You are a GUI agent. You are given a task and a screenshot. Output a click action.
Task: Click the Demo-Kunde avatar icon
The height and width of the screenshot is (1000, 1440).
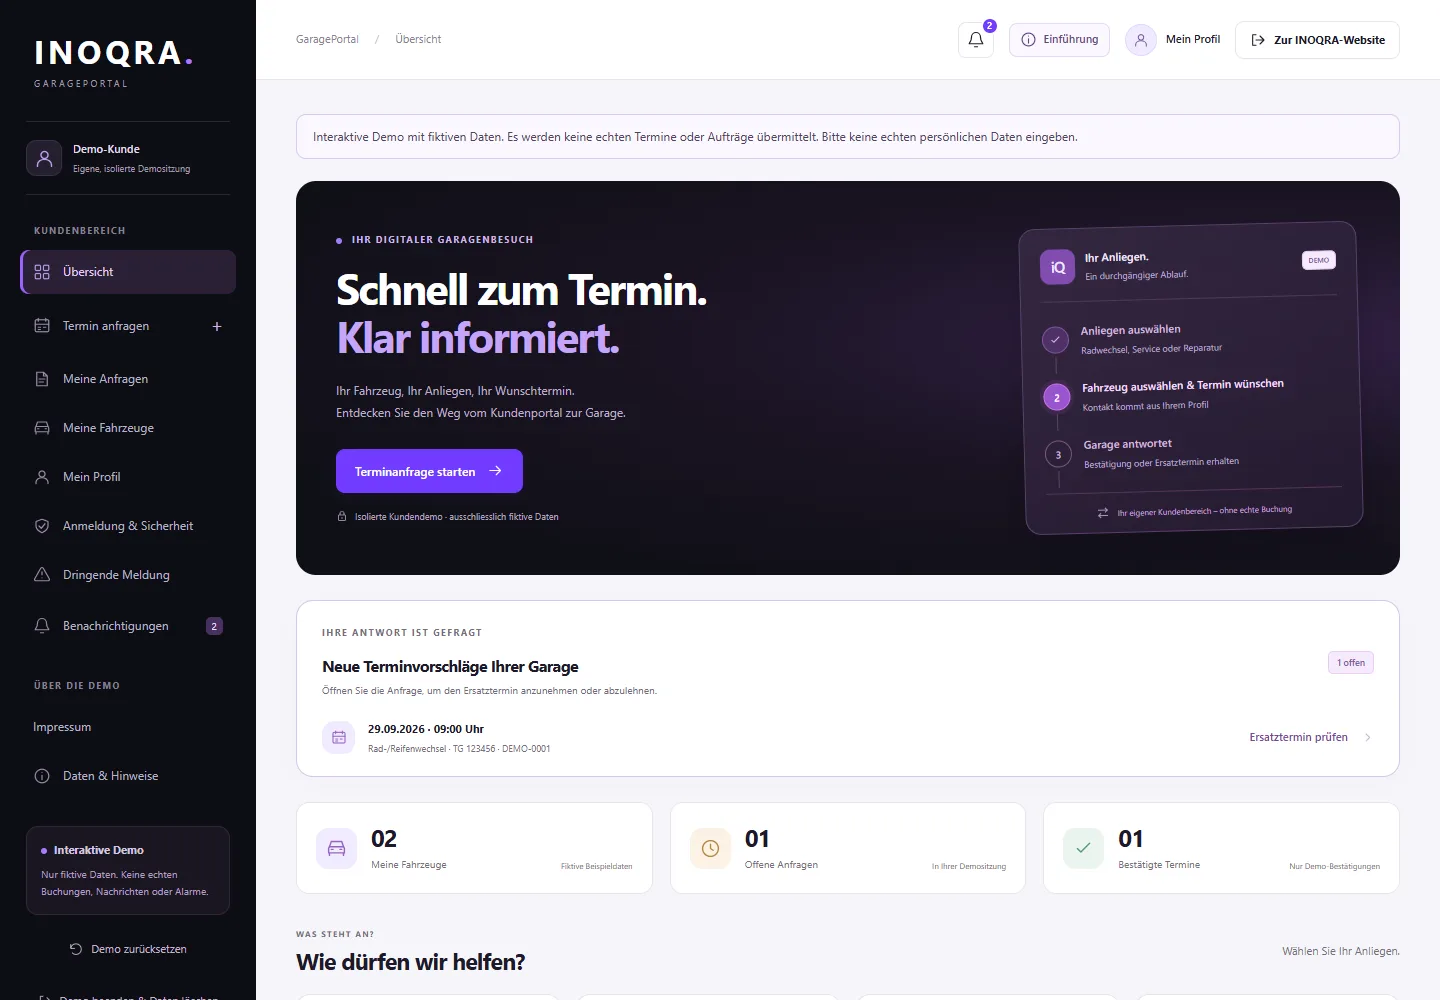click(44, 158)
